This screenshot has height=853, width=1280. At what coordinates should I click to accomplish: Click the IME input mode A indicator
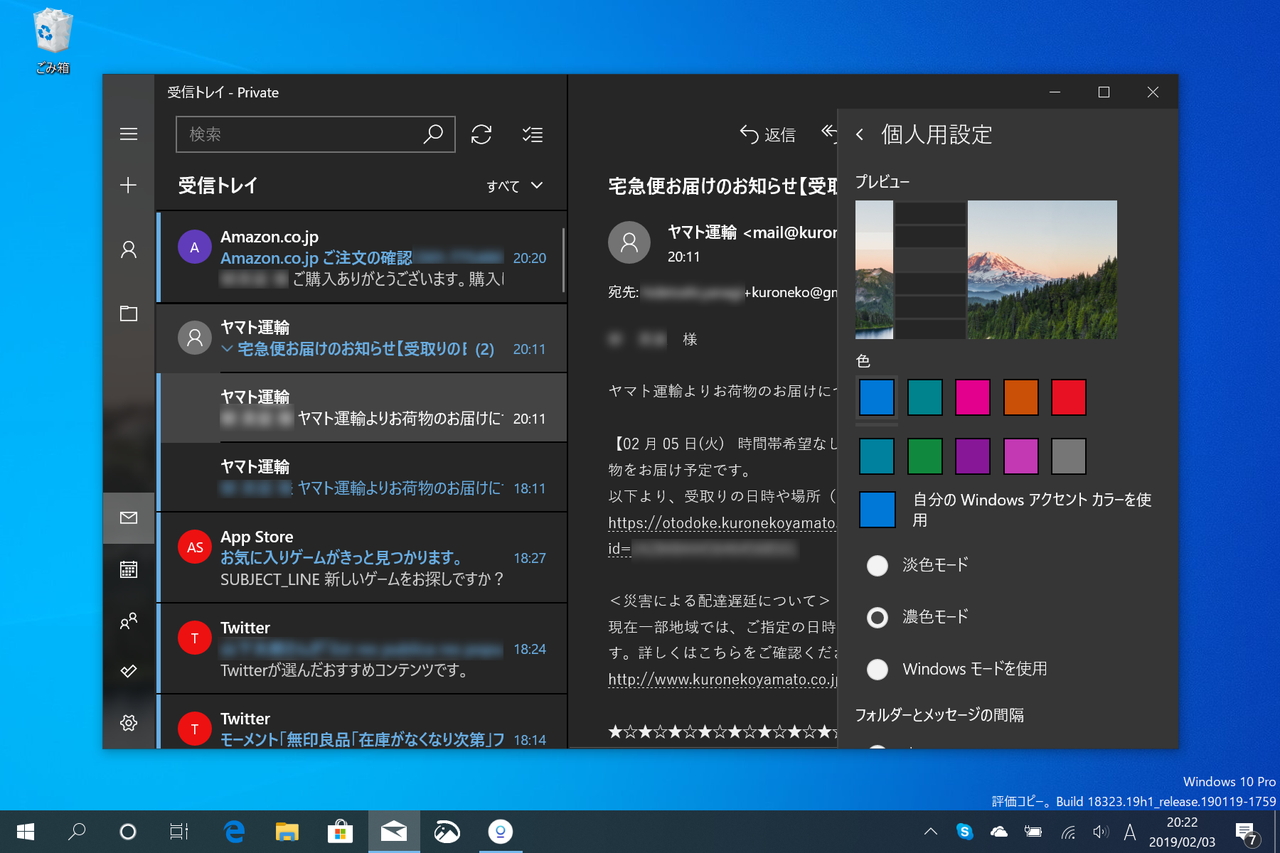pos(1130,831)
